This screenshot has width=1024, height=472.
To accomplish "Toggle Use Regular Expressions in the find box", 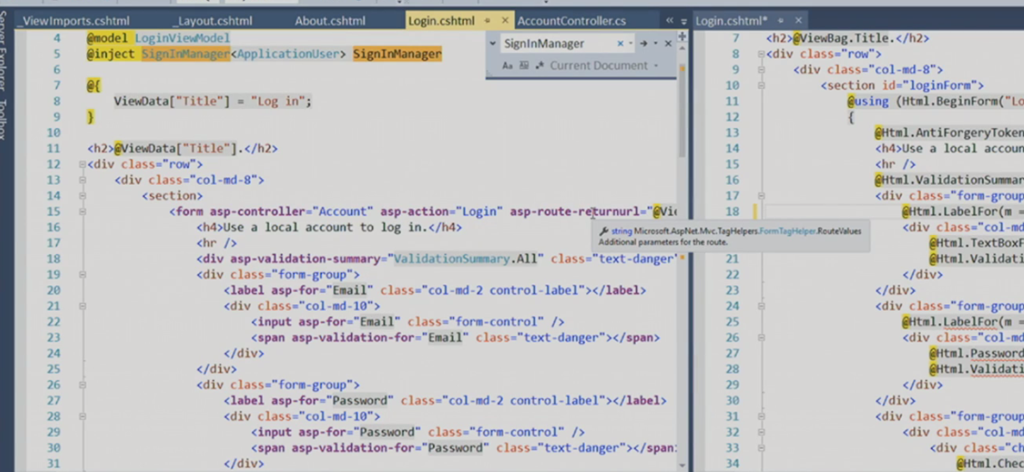I will pyautogui.click(x=540, y=66).
